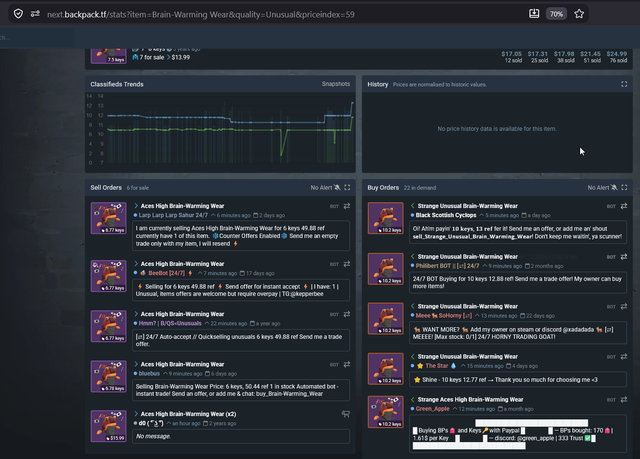Click '22 in demand' count text
This screenshot has height=459, width=640.
pos(420,188)
